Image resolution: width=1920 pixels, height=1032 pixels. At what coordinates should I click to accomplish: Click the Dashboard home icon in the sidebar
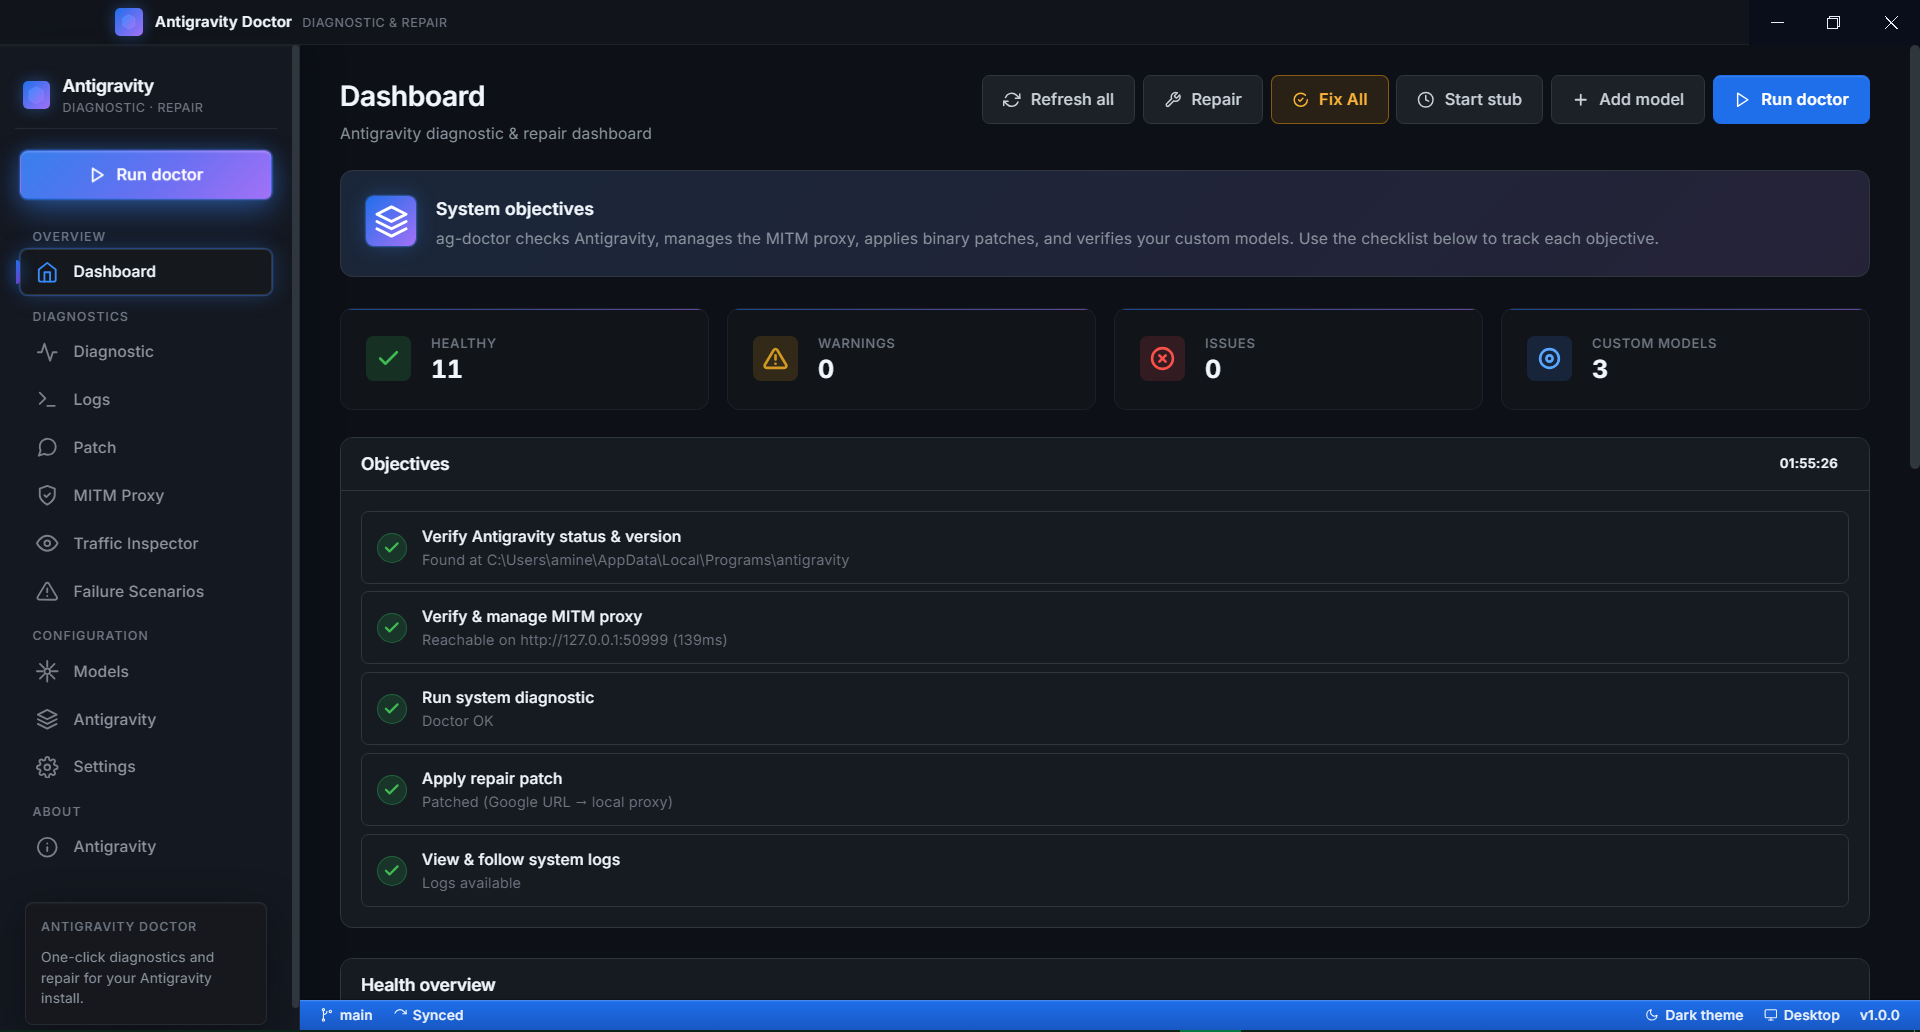47,272
